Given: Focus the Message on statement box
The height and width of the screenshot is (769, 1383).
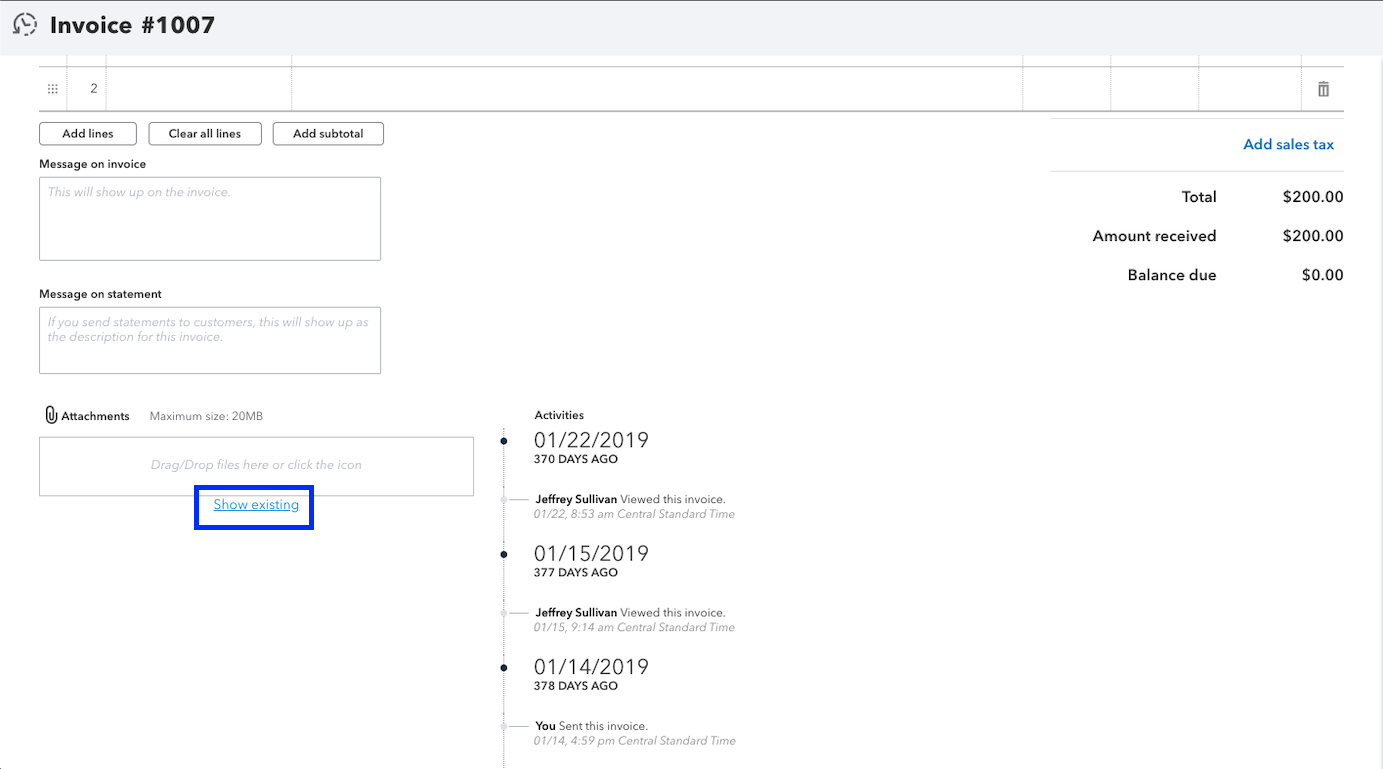Looking at the screenshot, I should click(210, 340).
